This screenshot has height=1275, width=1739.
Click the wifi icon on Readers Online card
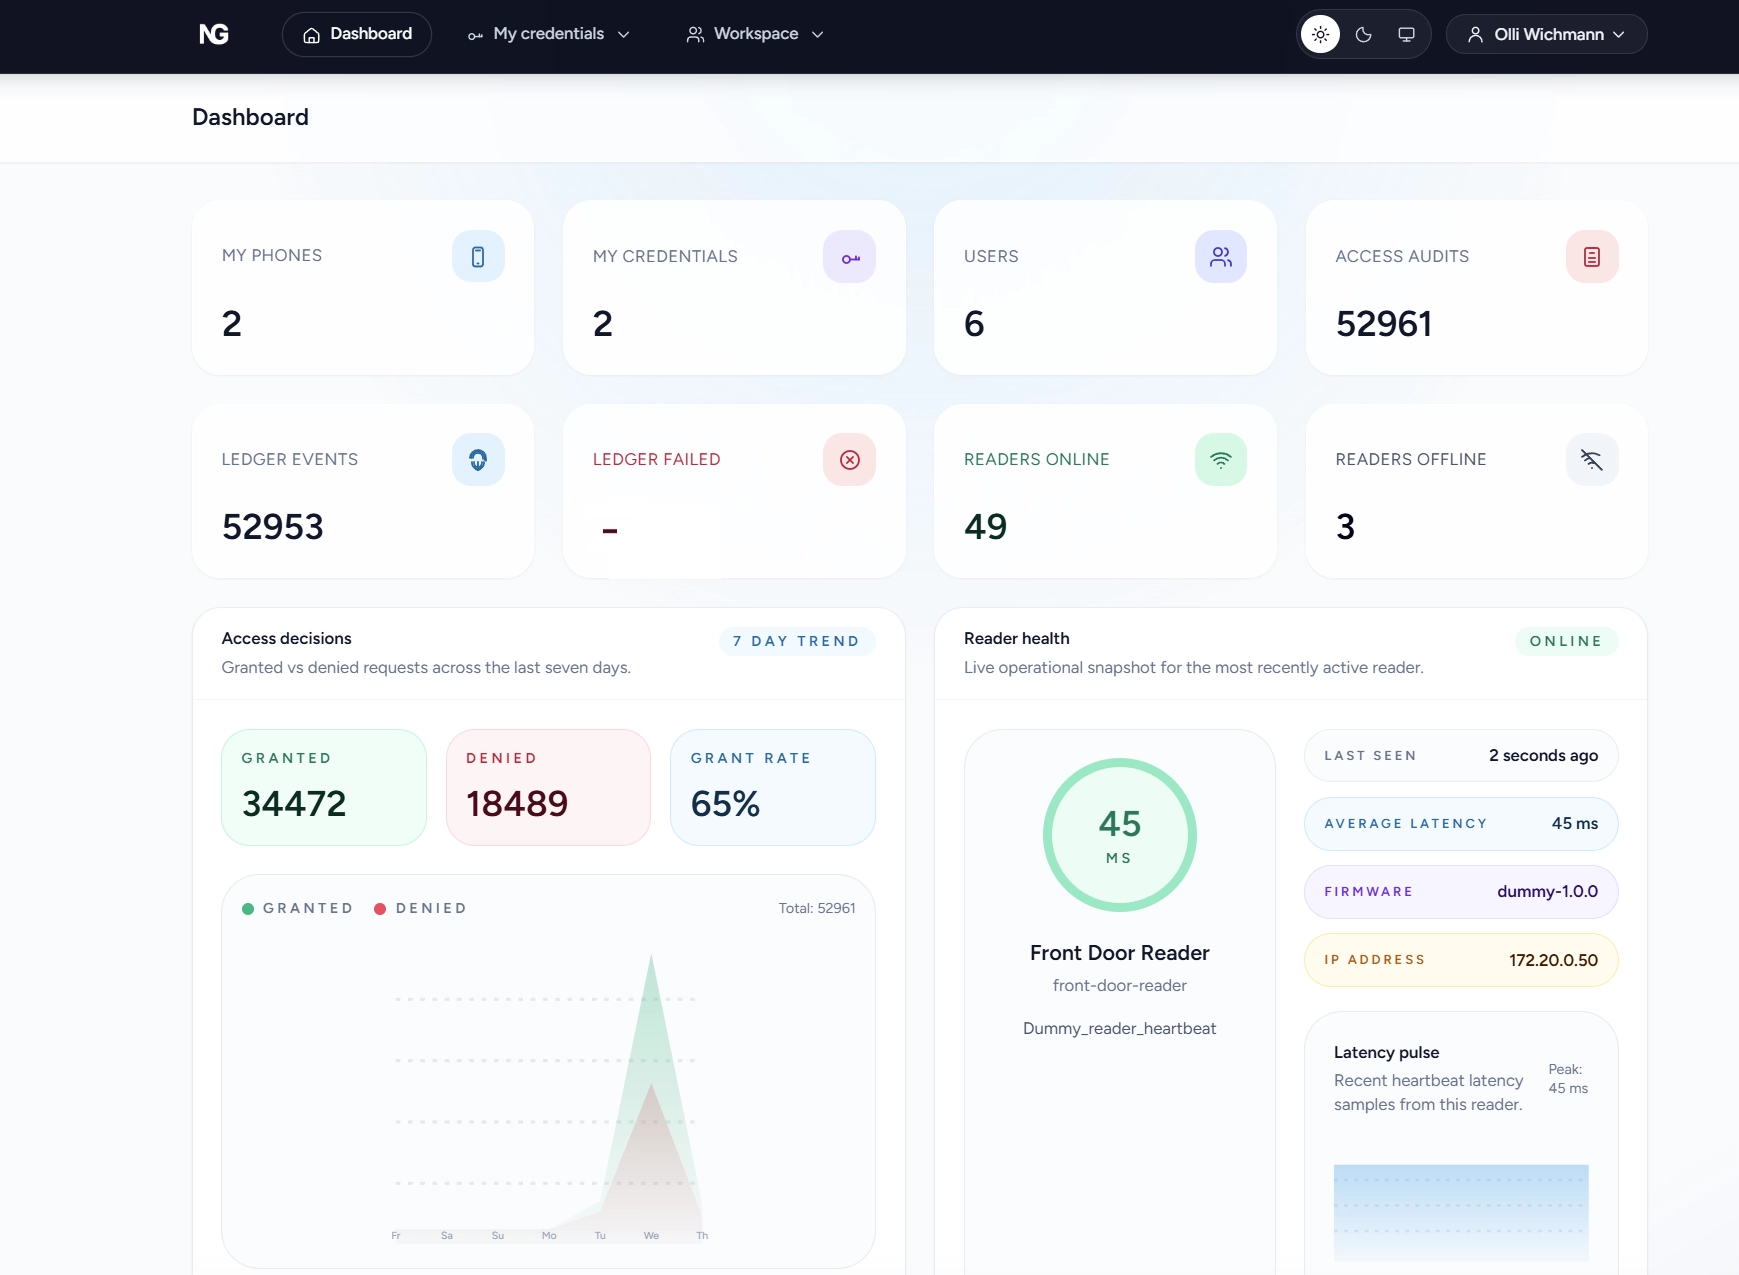[x=1220, y=460]
